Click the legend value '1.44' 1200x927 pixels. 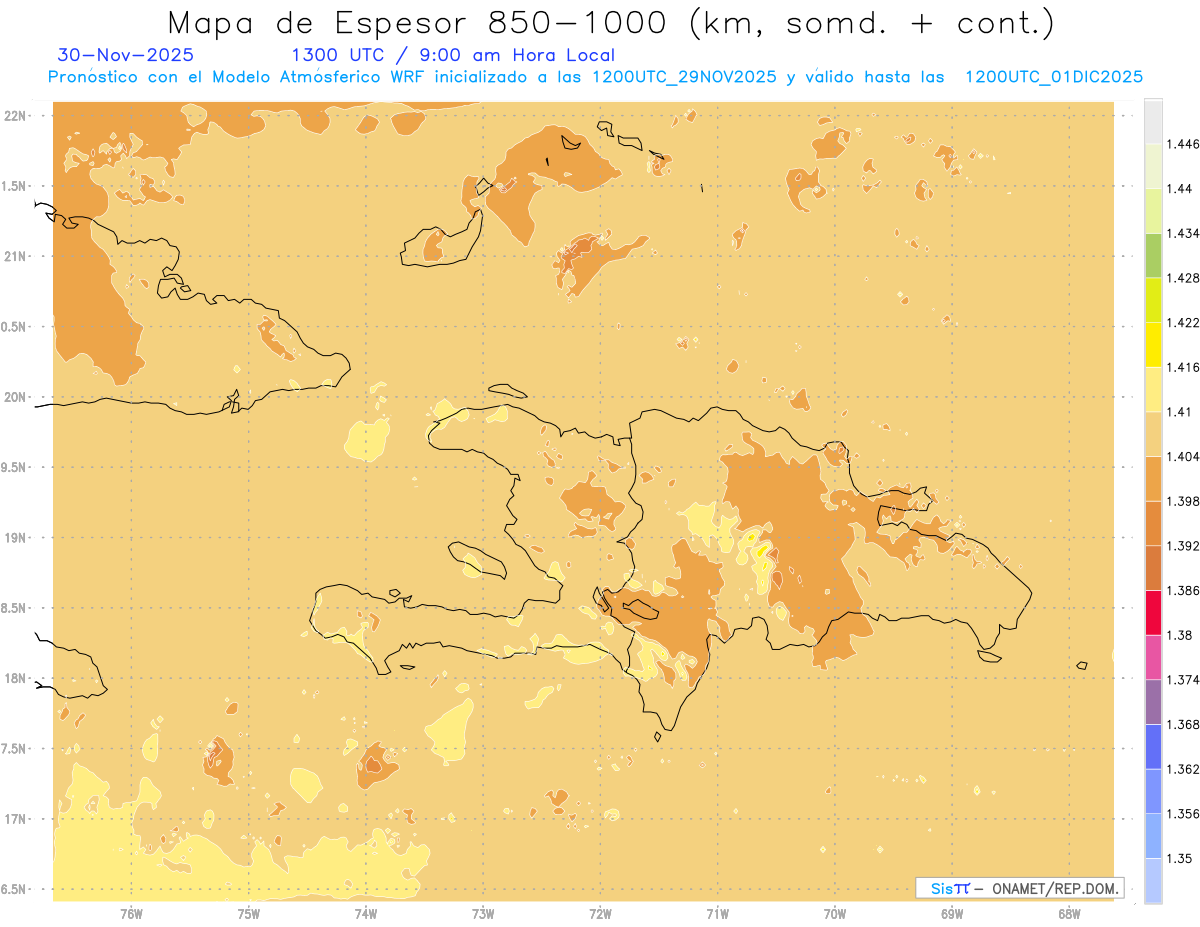coord(1180,188)
